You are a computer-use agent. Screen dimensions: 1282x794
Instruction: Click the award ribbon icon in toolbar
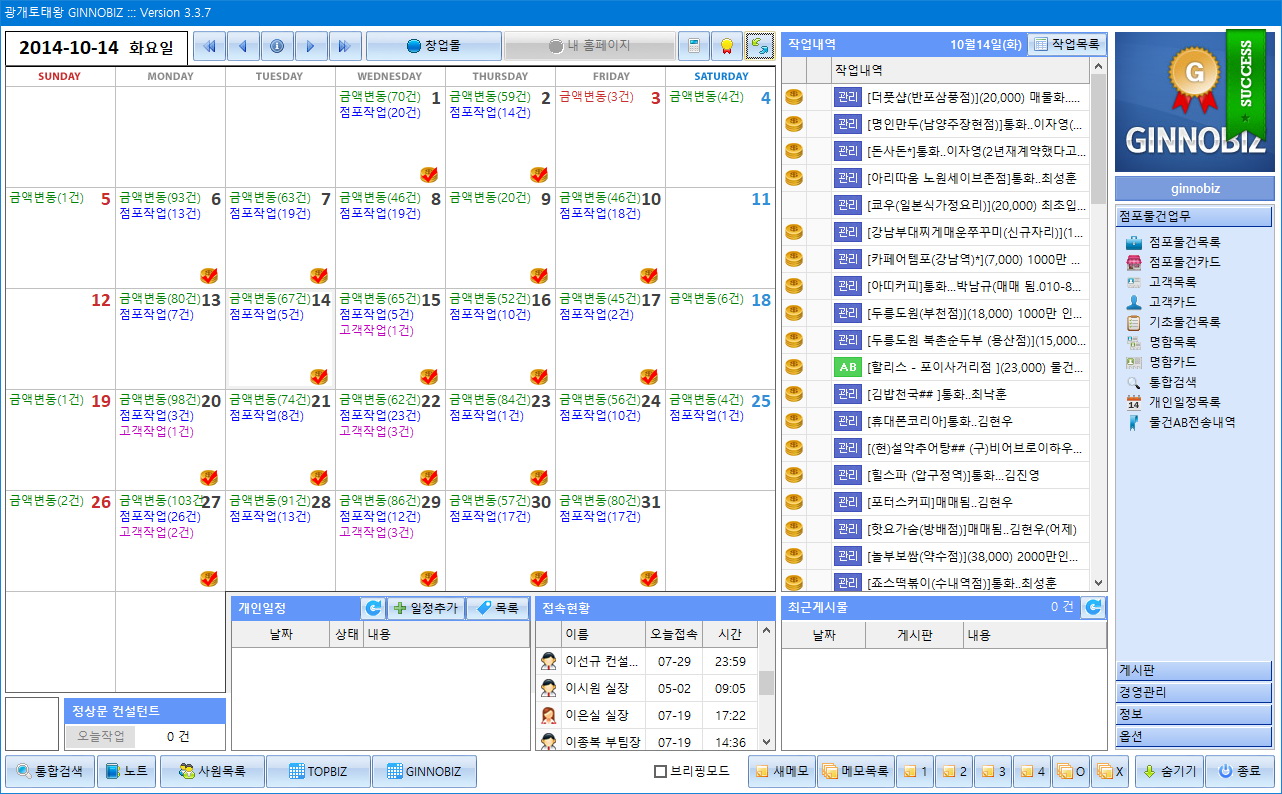[x=726, y=46]
